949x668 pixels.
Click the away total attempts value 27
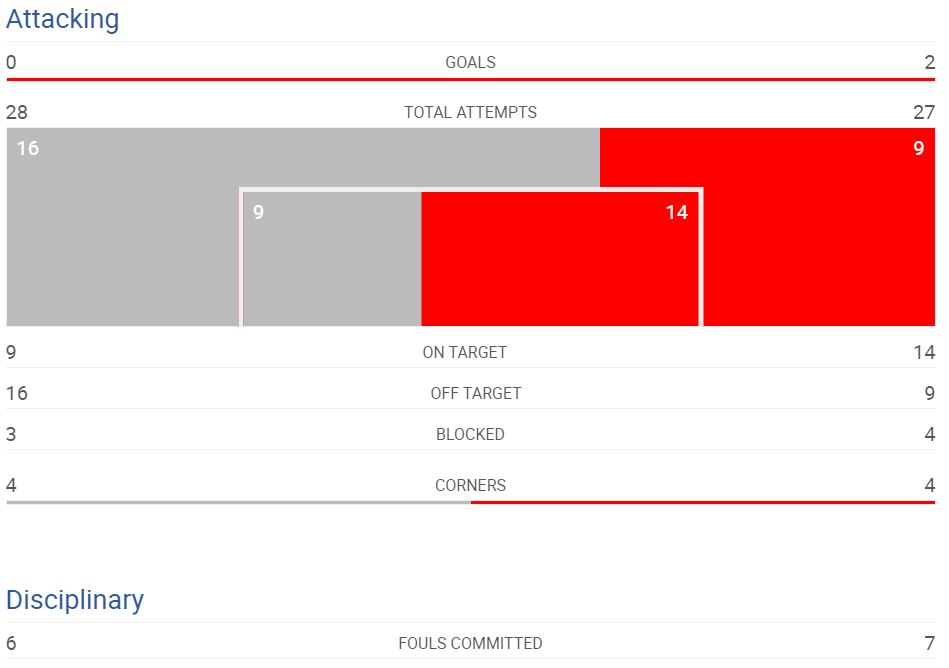(x=924, y=113)
